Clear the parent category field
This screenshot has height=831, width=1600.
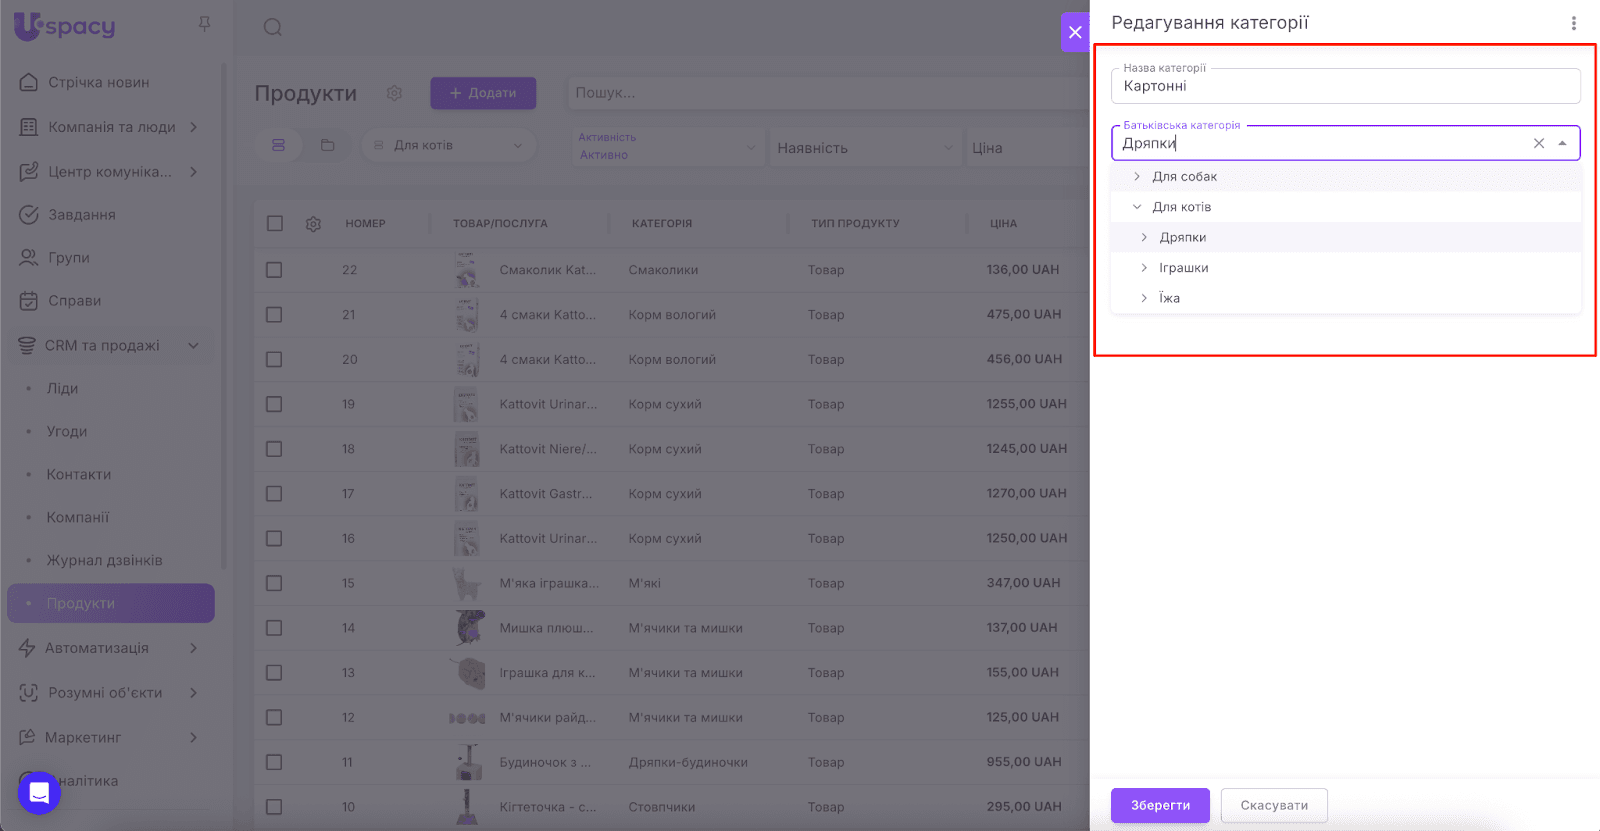1538,143
